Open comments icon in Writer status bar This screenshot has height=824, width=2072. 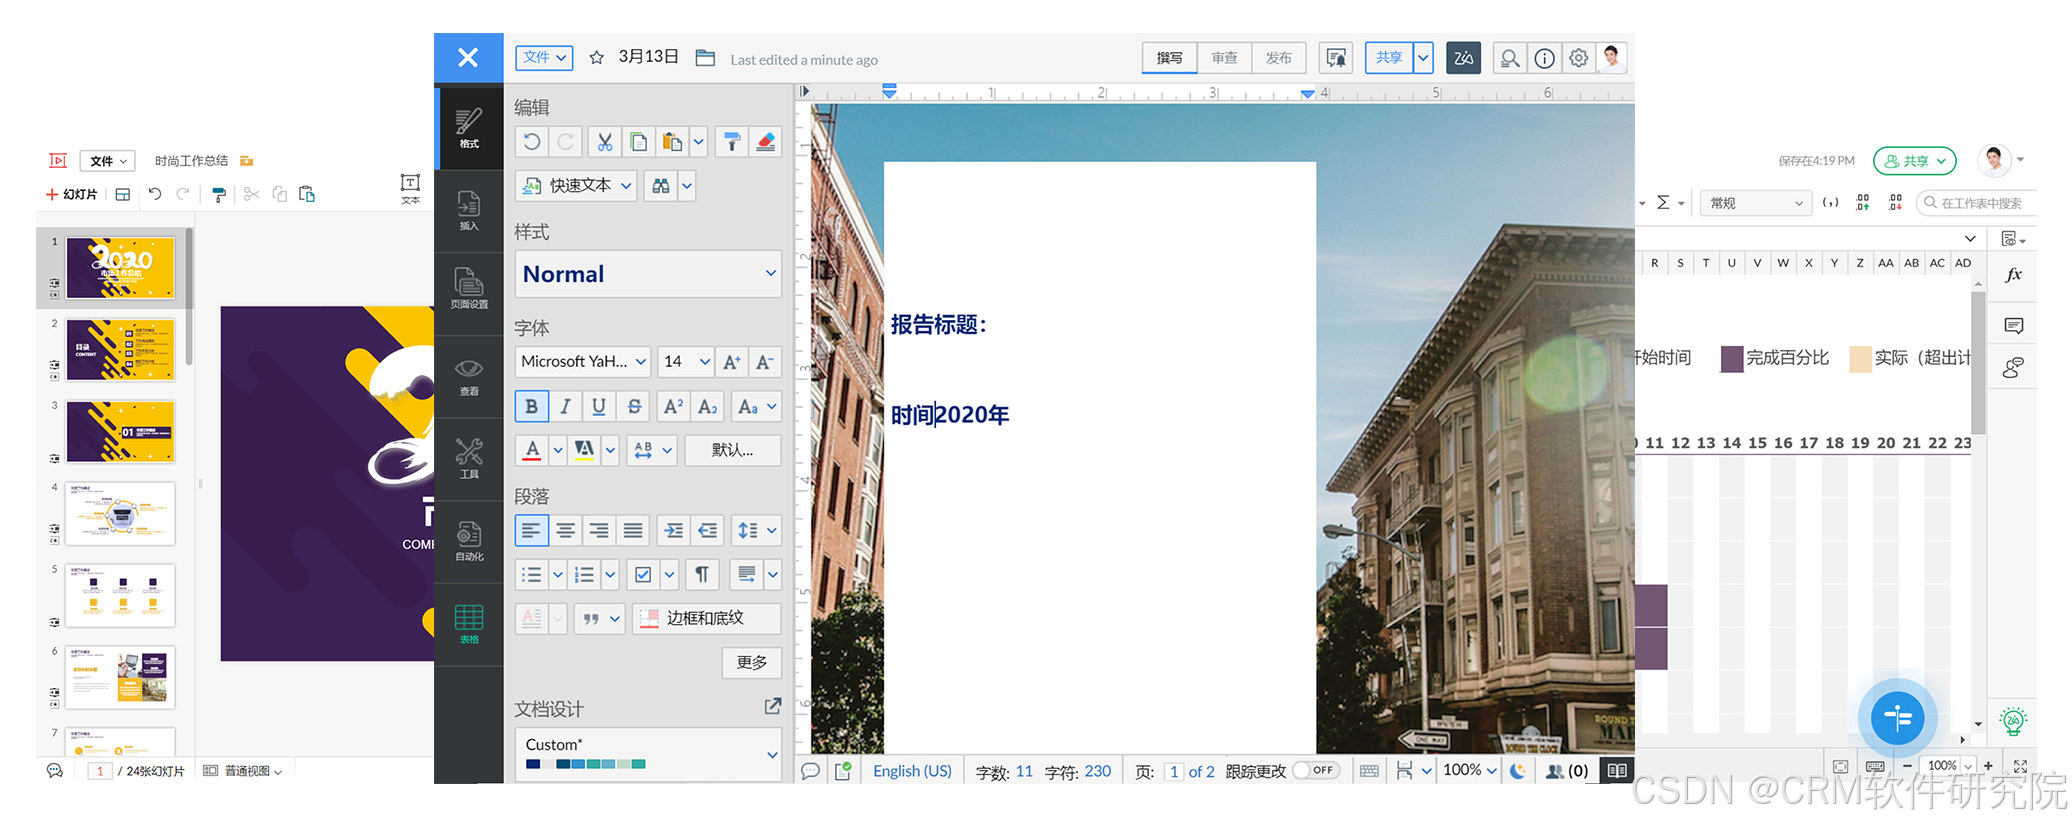(811, 771)
